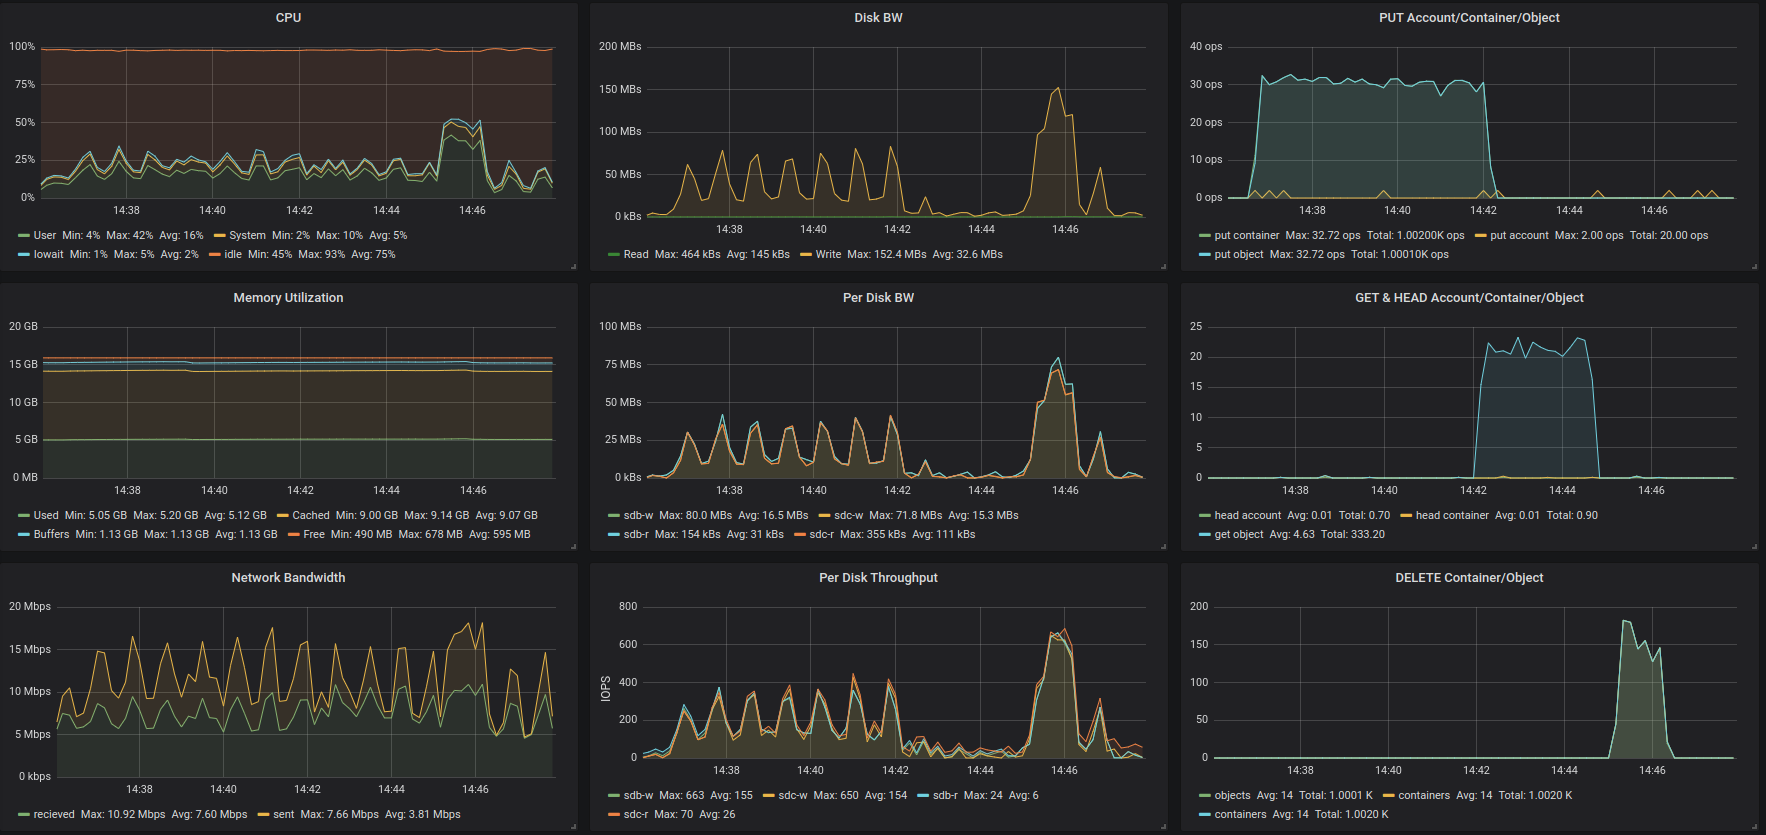Click 'Total: 1.0001 K' in DELETE legend
Viewport: 1766px width, 835px height.
[x=1336, y=796]
